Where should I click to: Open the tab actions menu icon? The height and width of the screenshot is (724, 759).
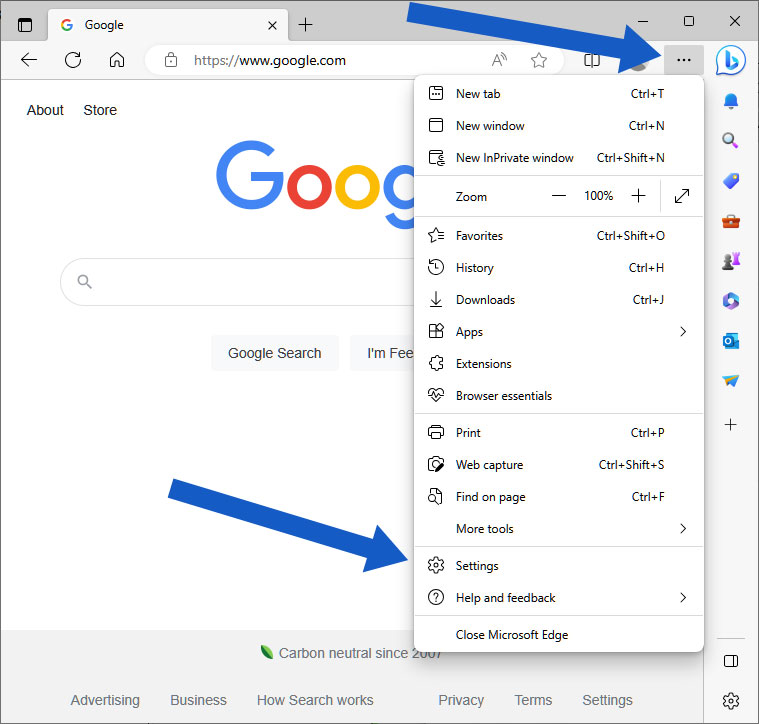[x=25, y=24]
